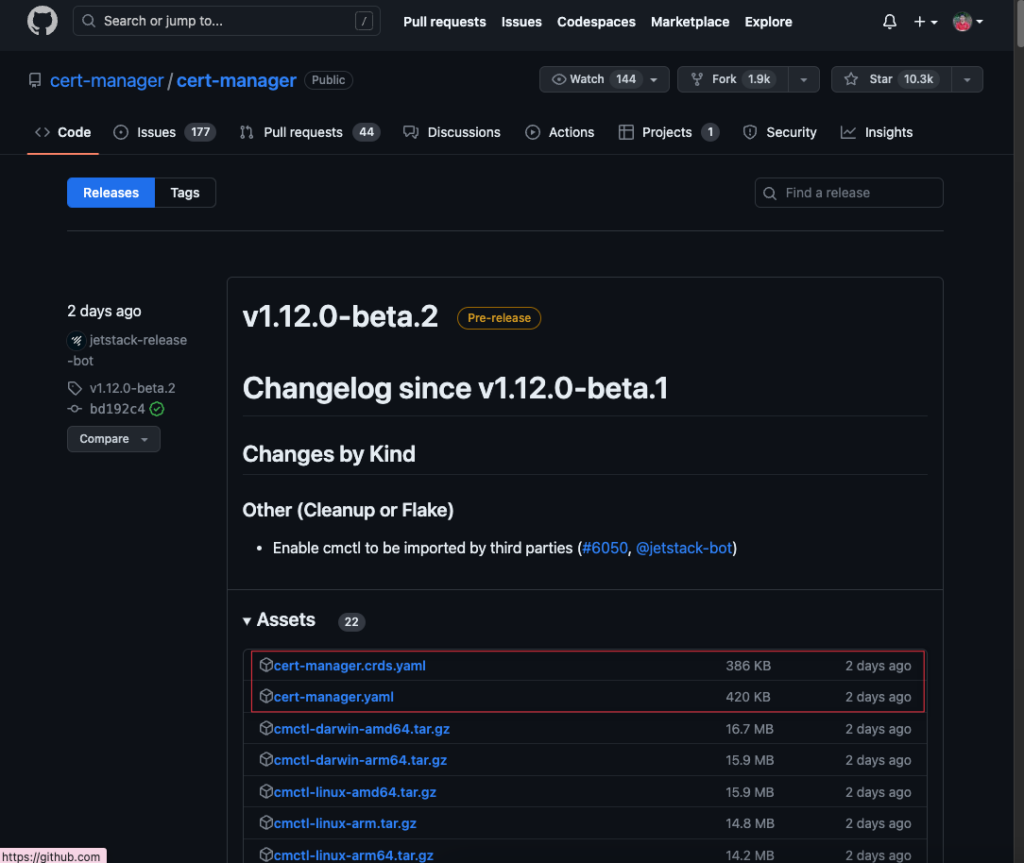Viewport: 1024px width, 863px height.
Task: Click the green verified check icon
Action: click(x=157, y=409)
